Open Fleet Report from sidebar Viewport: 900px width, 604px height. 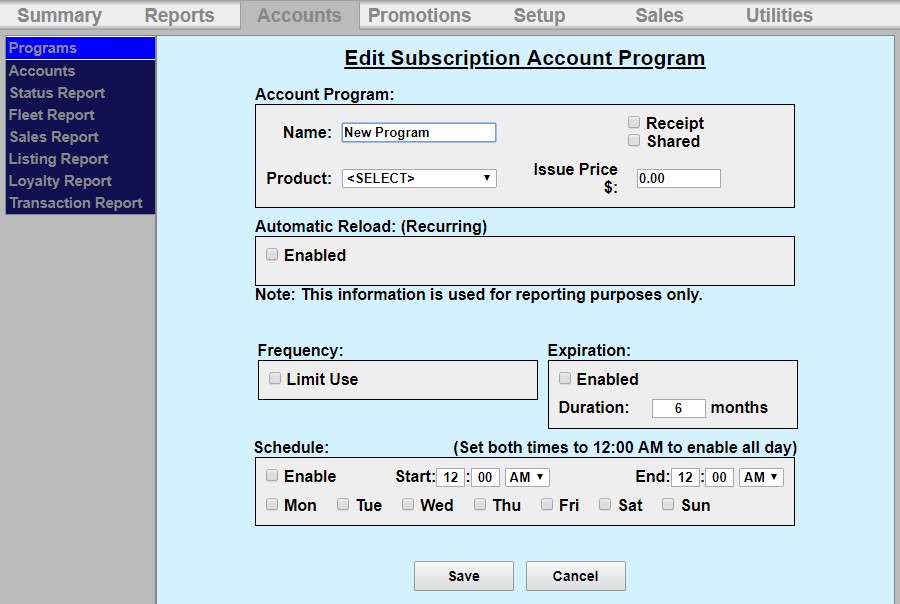click(x=52, y=115)
